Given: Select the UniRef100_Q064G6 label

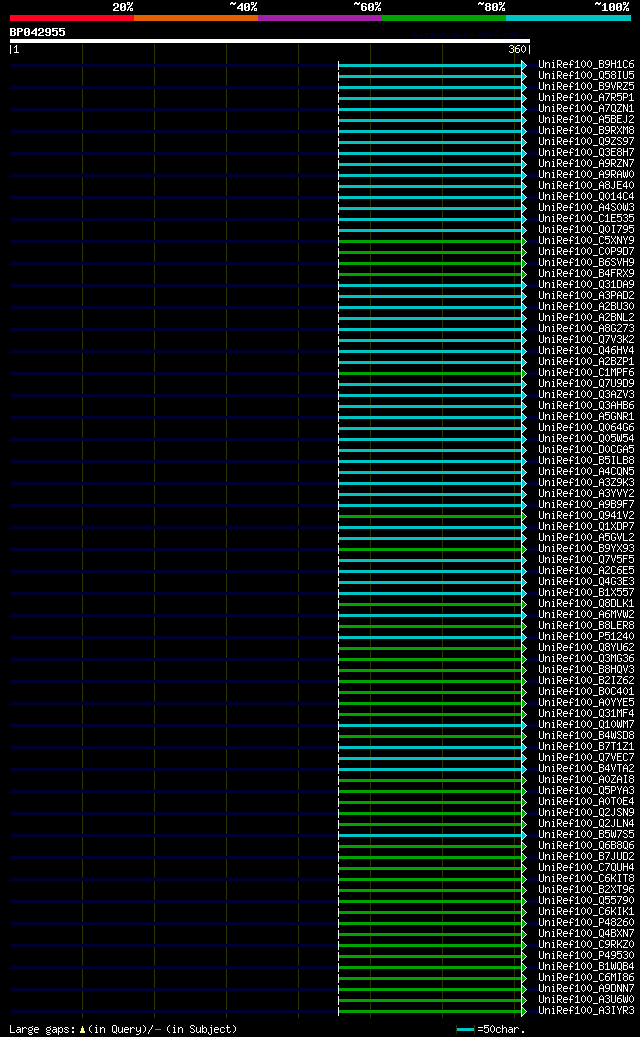Looking at the screenshot, I should (586, 428).
